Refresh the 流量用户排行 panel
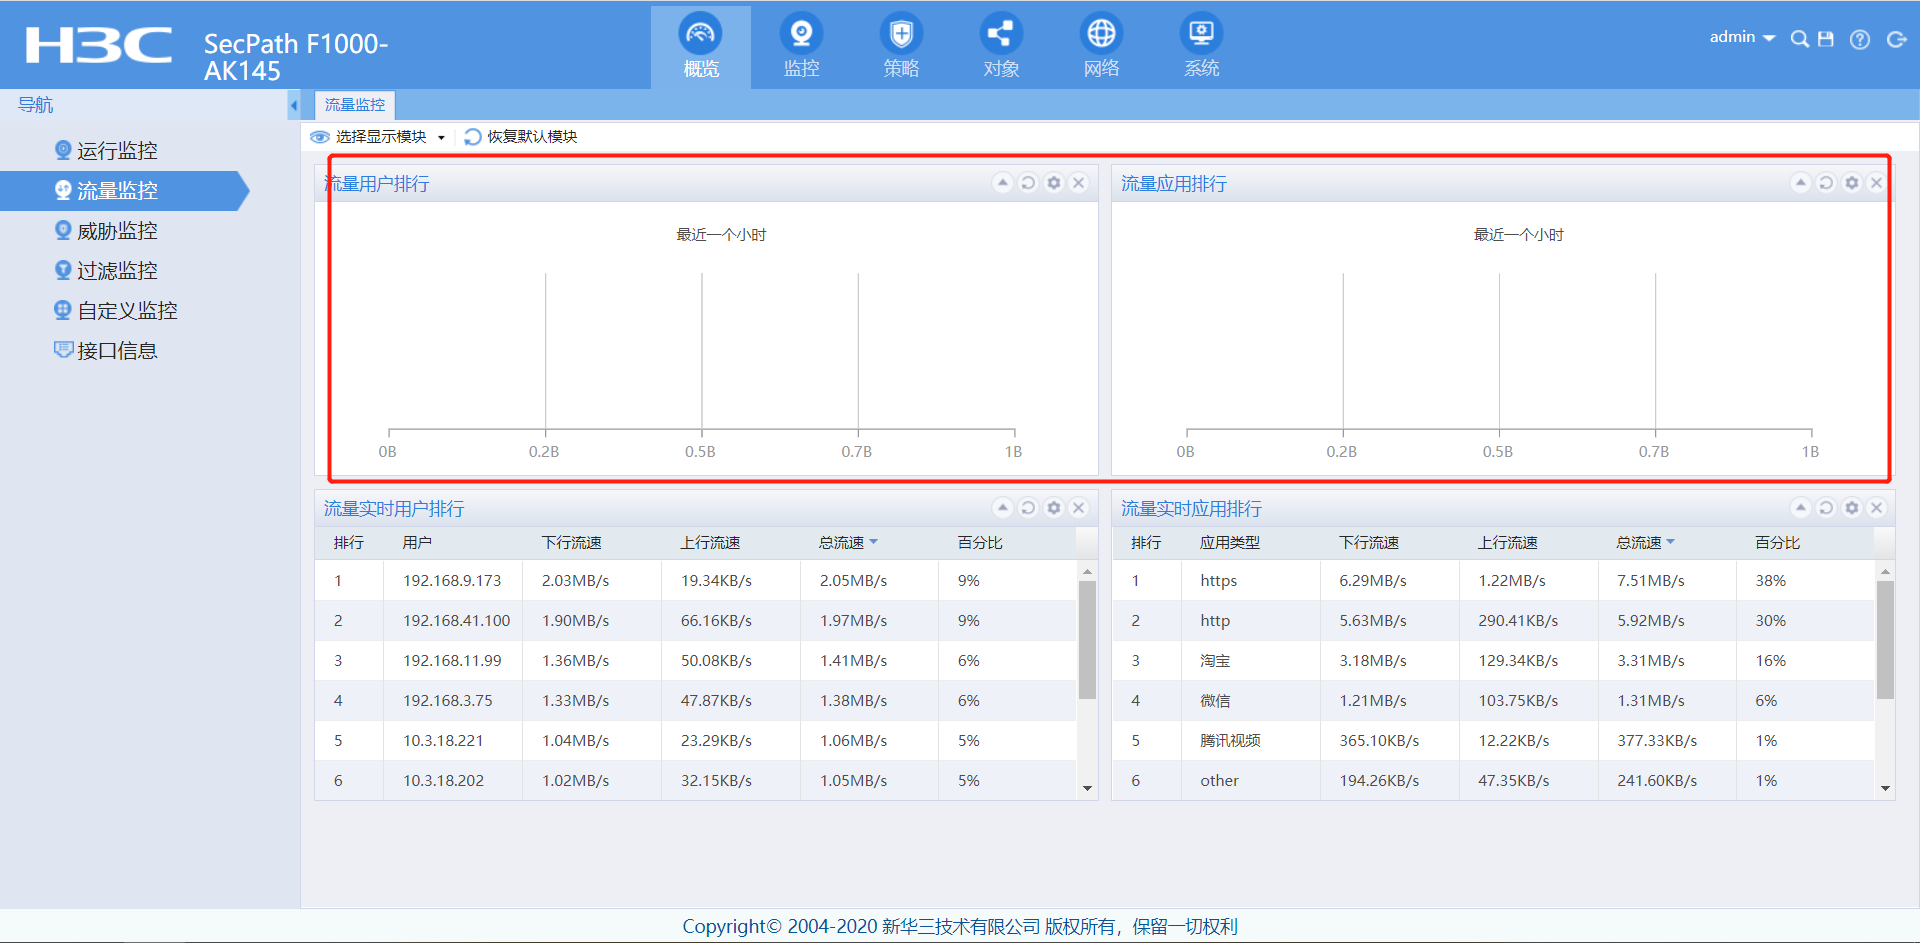 1028,183
